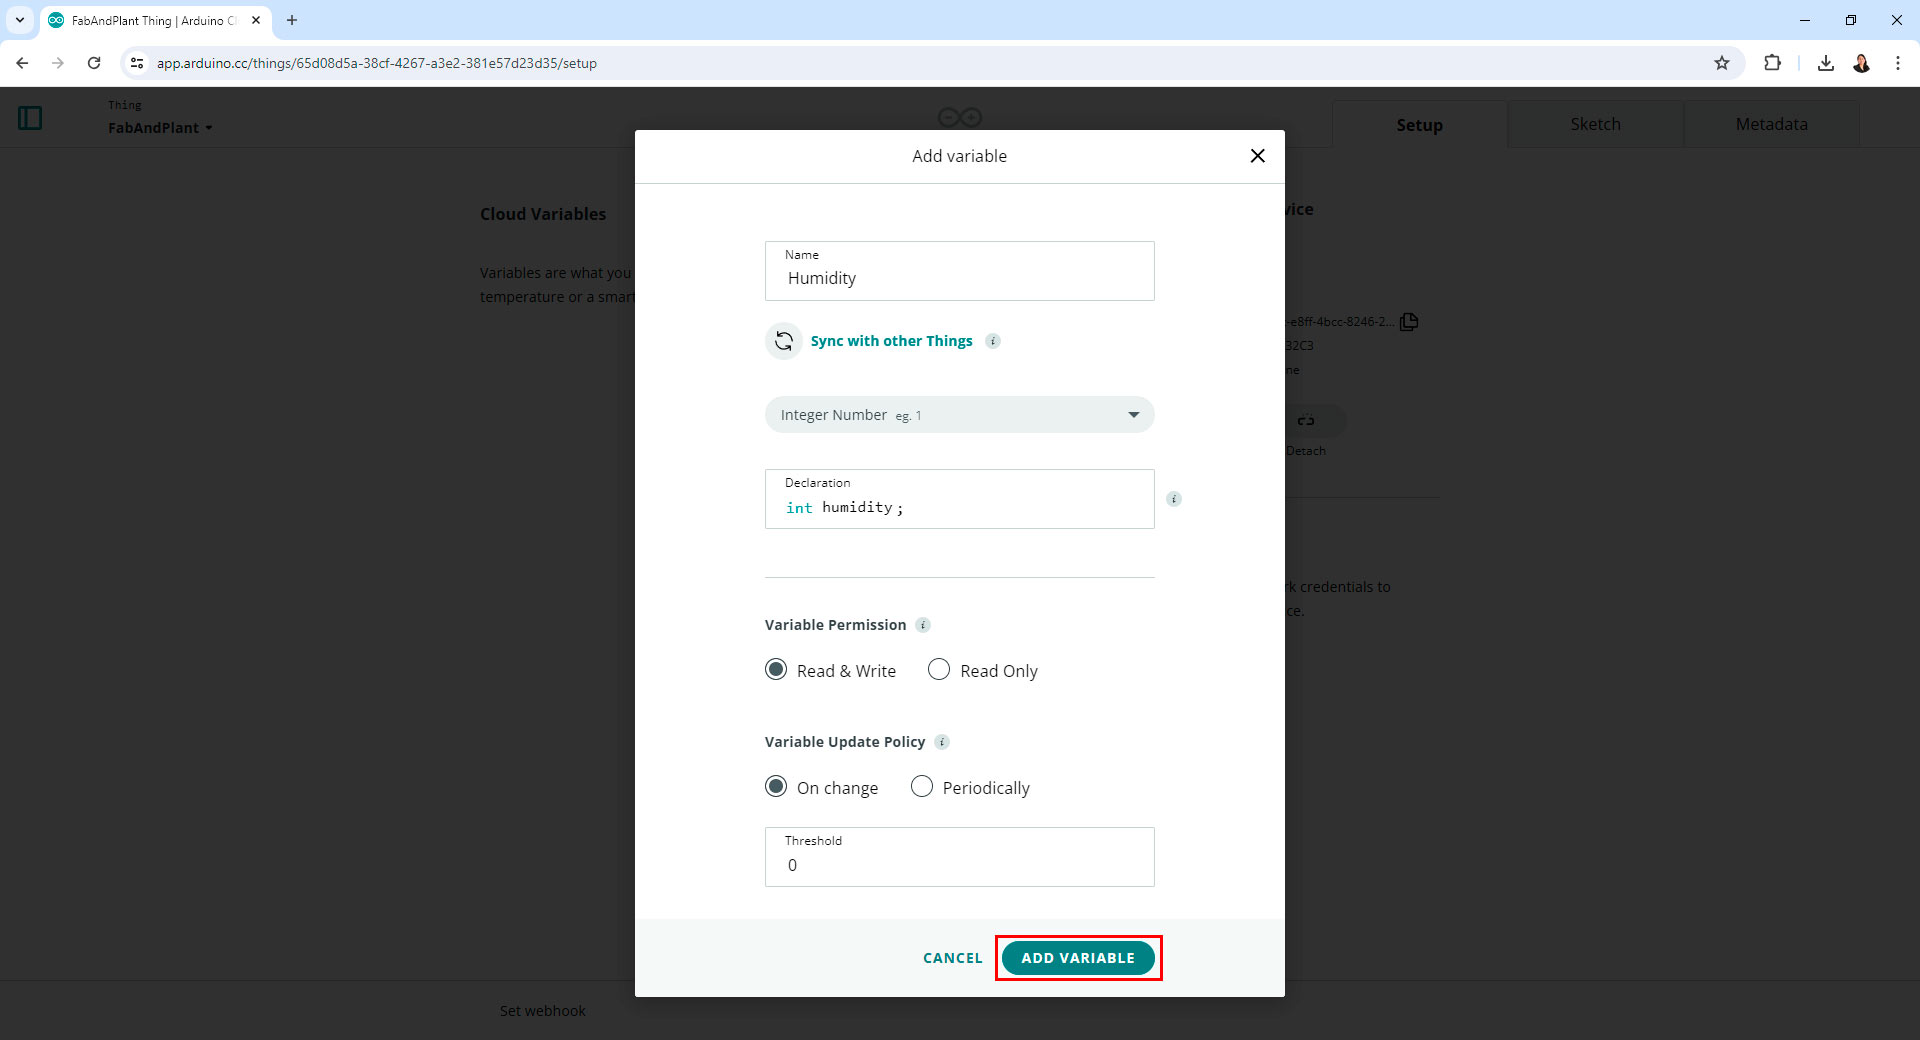Screen dimensions: 1920x1040
Task: Click the Name input field containing Humidity
Action: coord(959,271)
